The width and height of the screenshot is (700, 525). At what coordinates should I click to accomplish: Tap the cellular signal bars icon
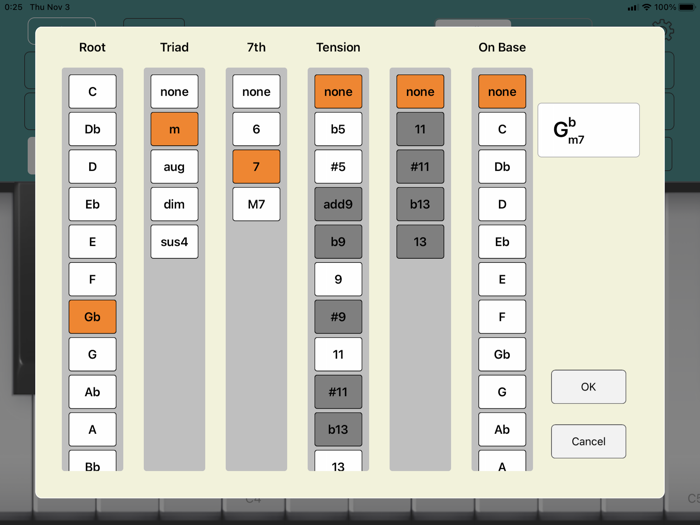tap(632, 7)
